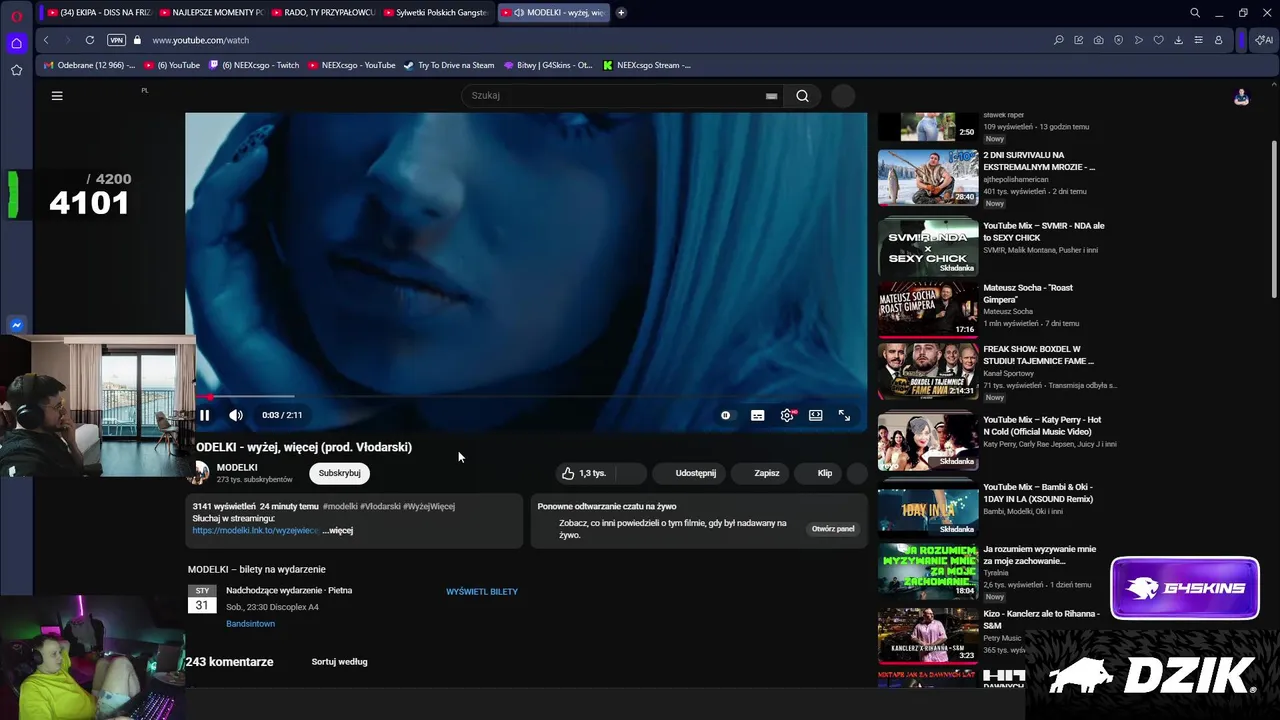The height and width of the screenshot is (720, 1280).
Task: Open 'Odebrane (12 966)' Gmail bookmark
Action: tap(89, 65)
